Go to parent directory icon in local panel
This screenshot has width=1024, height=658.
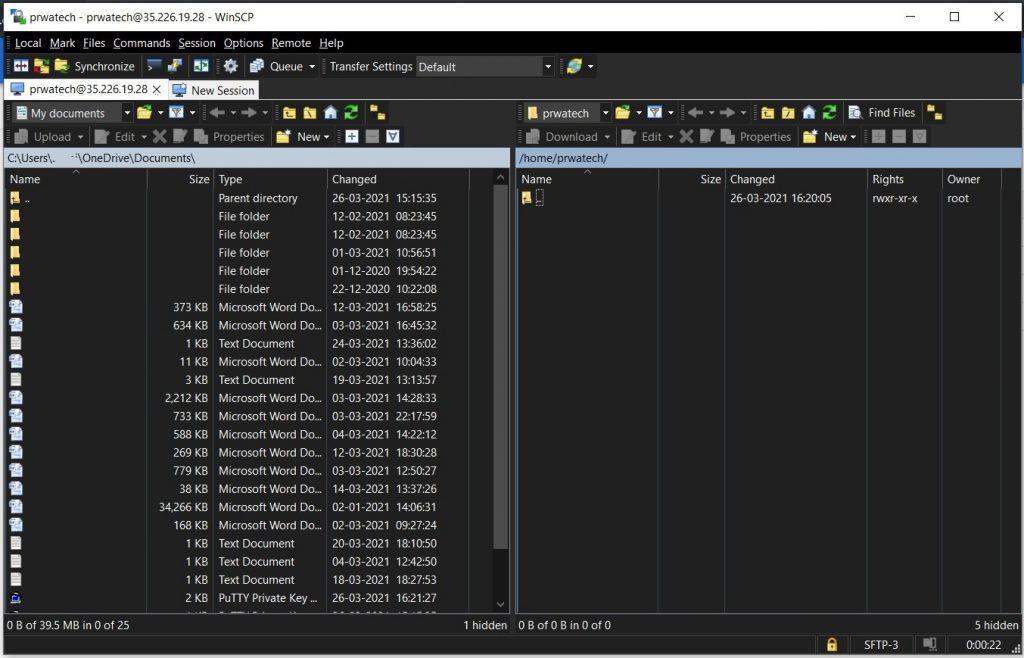pyautogui.click(x=289, y=113)
